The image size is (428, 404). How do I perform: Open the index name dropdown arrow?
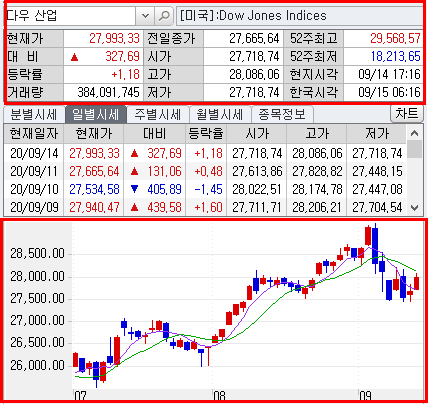[x=145, y=15]
